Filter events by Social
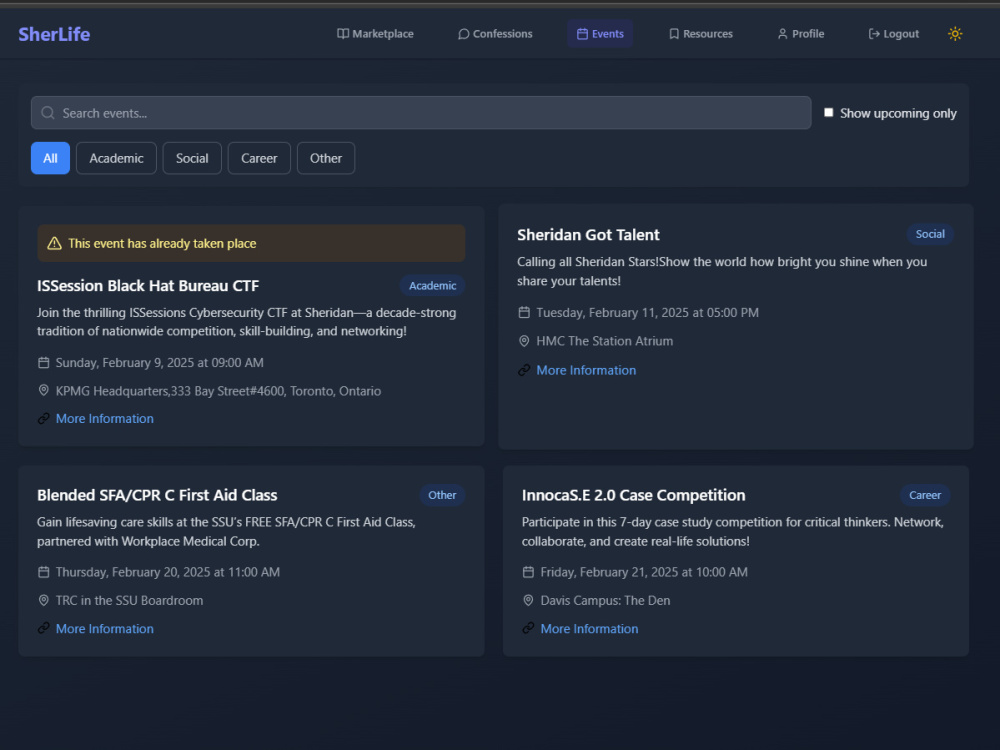The height and width of the screenshot is (750, 1000). click(192, 158)
